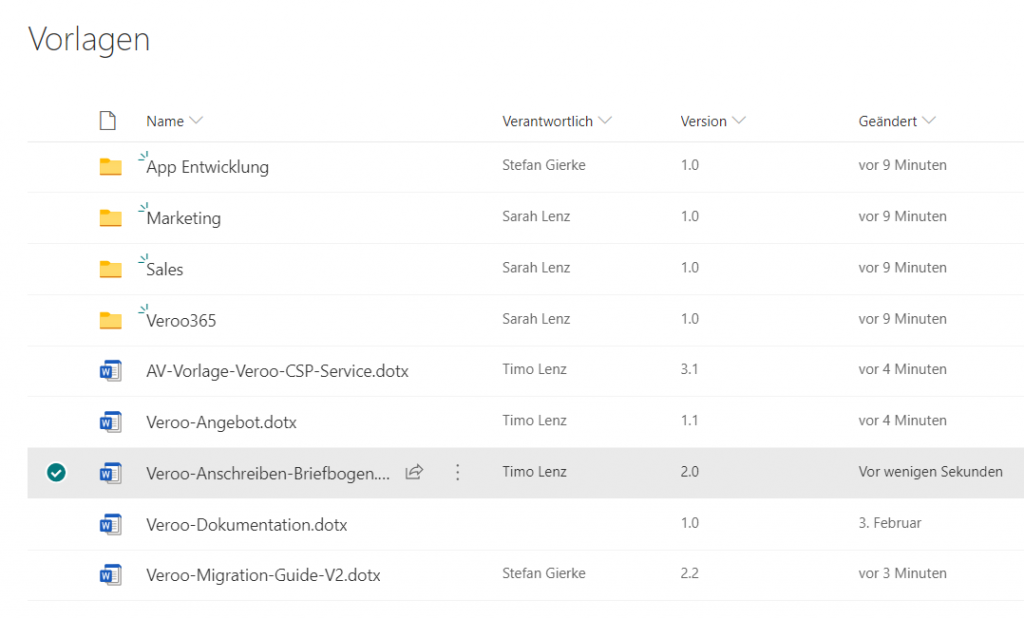Image resolution: width=1024 pixels, height=618 pixels.
Task: Click Word icon beside Veroo-Migration-Guide-V2.dotx
Action: point(110,575)
